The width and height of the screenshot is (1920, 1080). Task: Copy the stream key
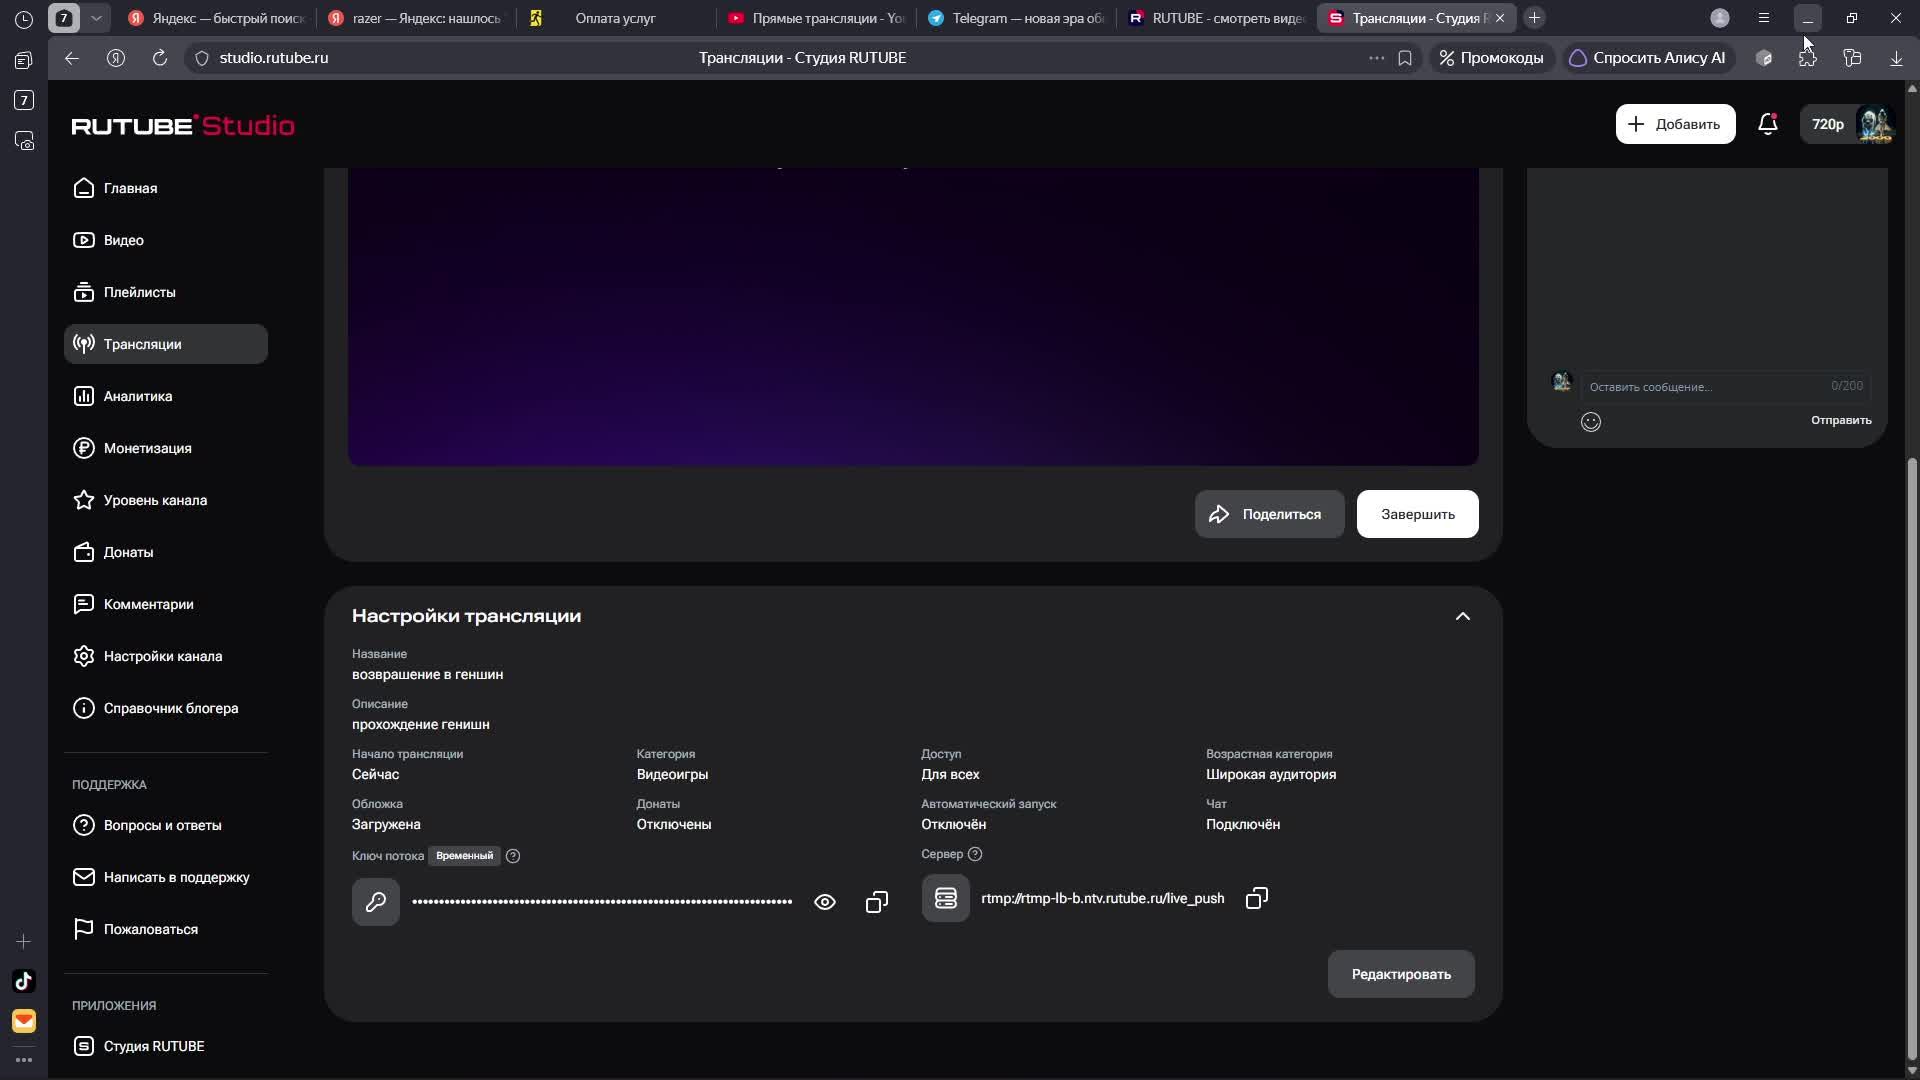877,902
